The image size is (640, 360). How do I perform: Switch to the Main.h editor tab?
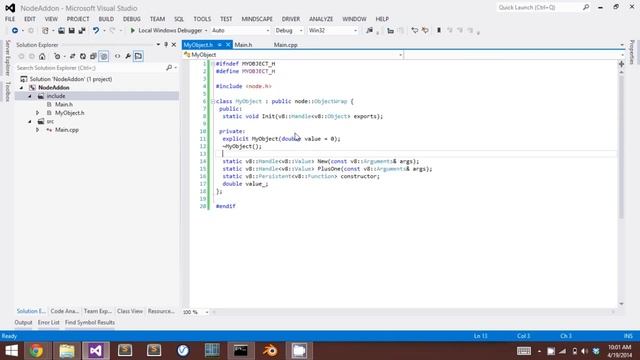point(243,45)
